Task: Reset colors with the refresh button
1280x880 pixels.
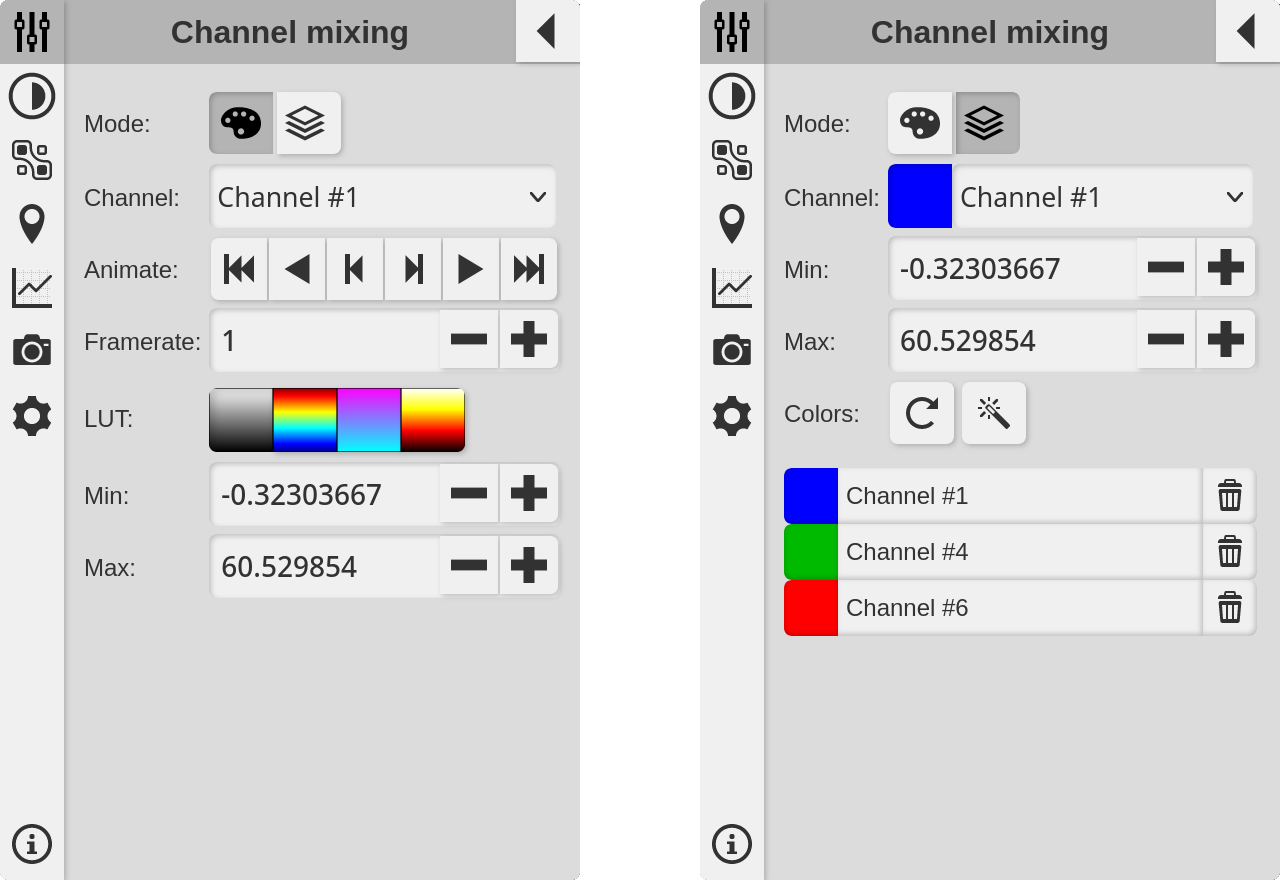Action: pyautogui.click(x=922, y=413)
